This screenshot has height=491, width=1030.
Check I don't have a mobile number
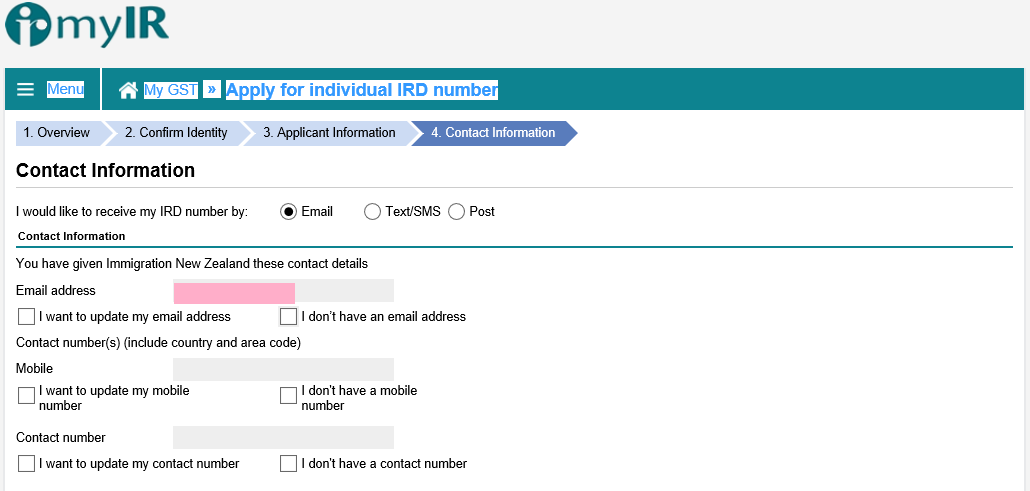click(289, 395)
